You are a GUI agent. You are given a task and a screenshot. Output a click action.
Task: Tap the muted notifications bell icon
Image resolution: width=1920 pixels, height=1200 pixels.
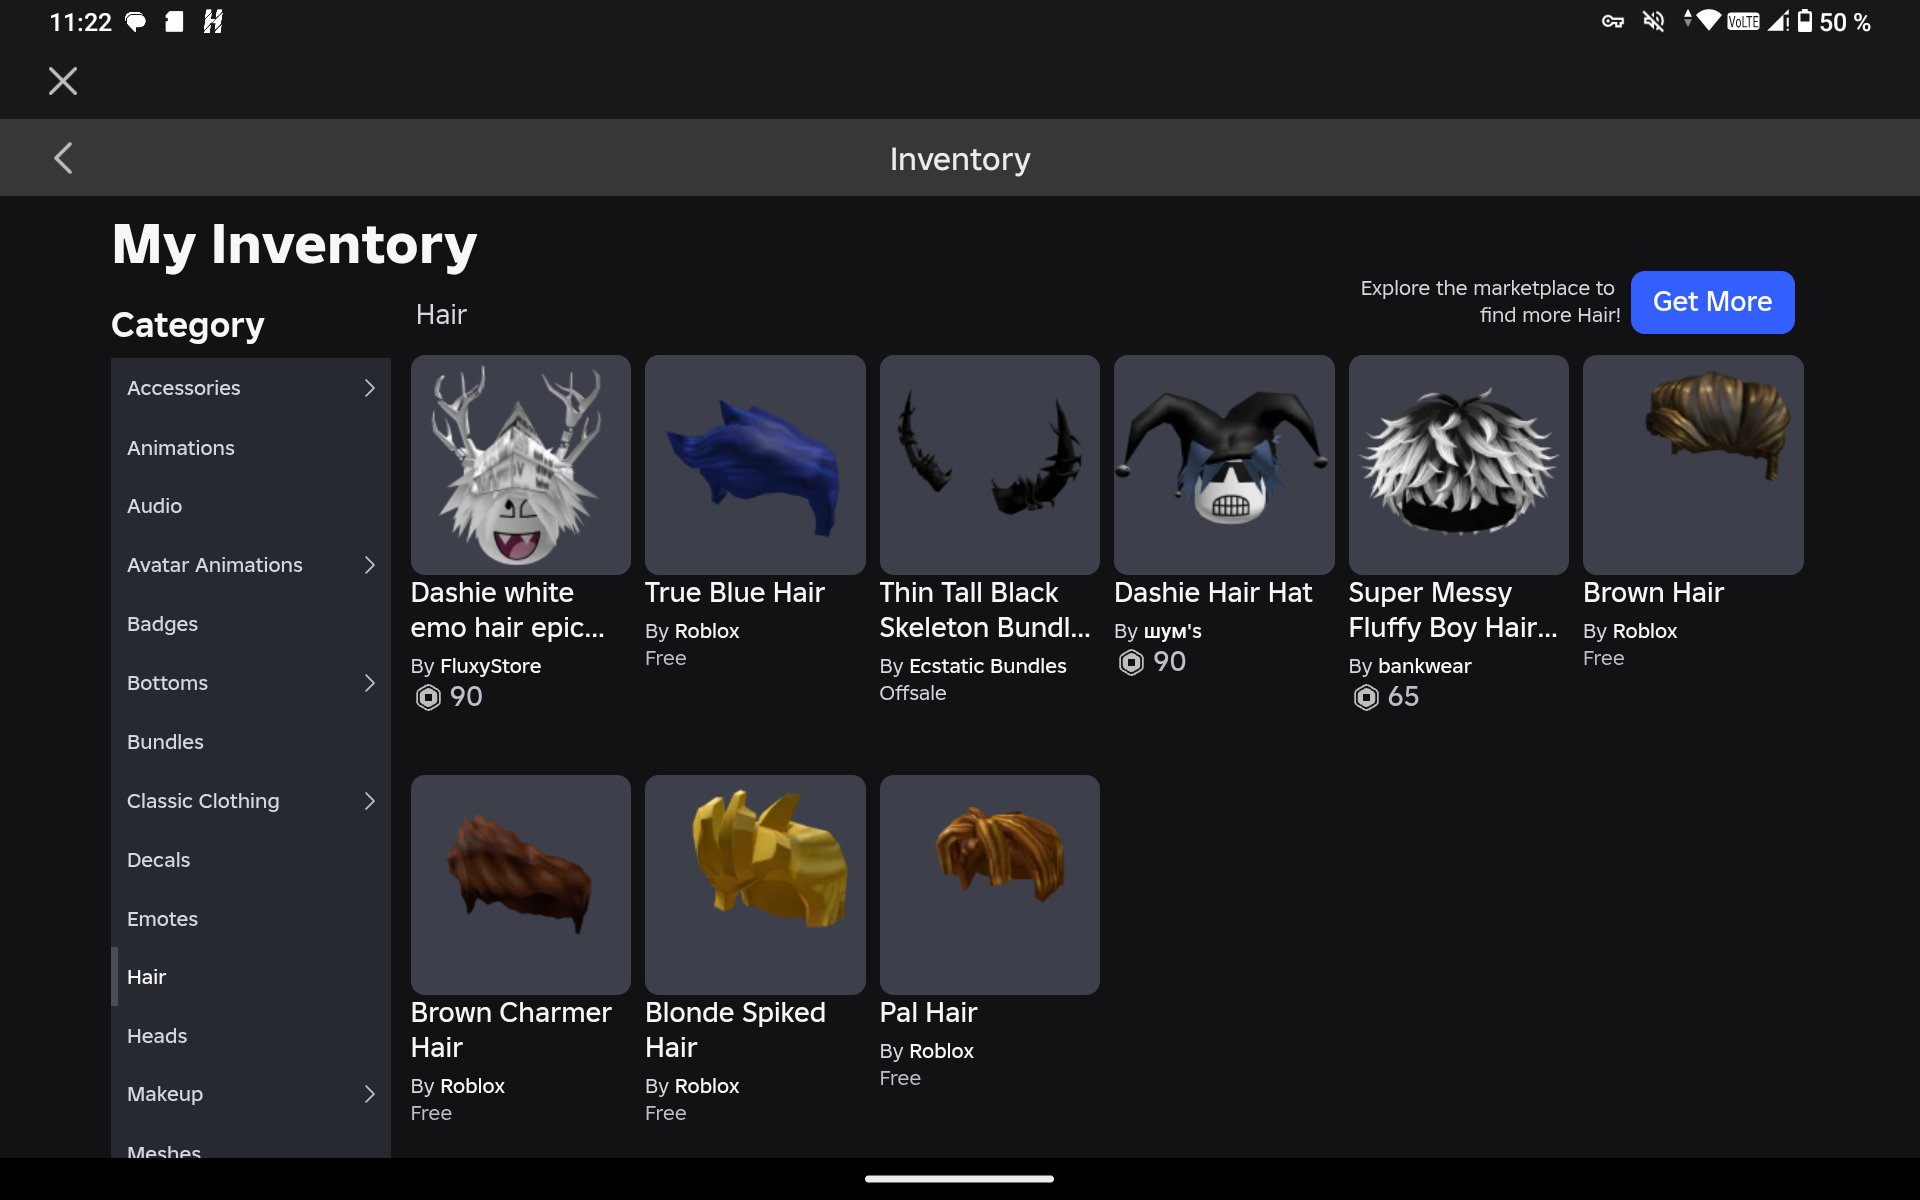pyautogui.click(x=1654, y=21)
